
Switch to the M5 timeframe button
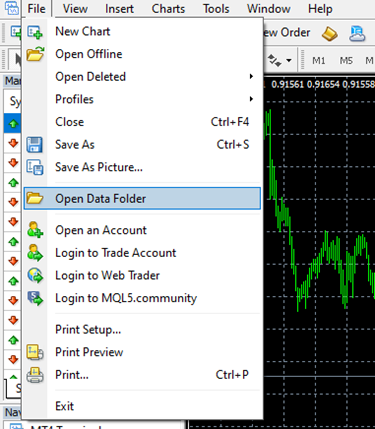click(346, 61)
